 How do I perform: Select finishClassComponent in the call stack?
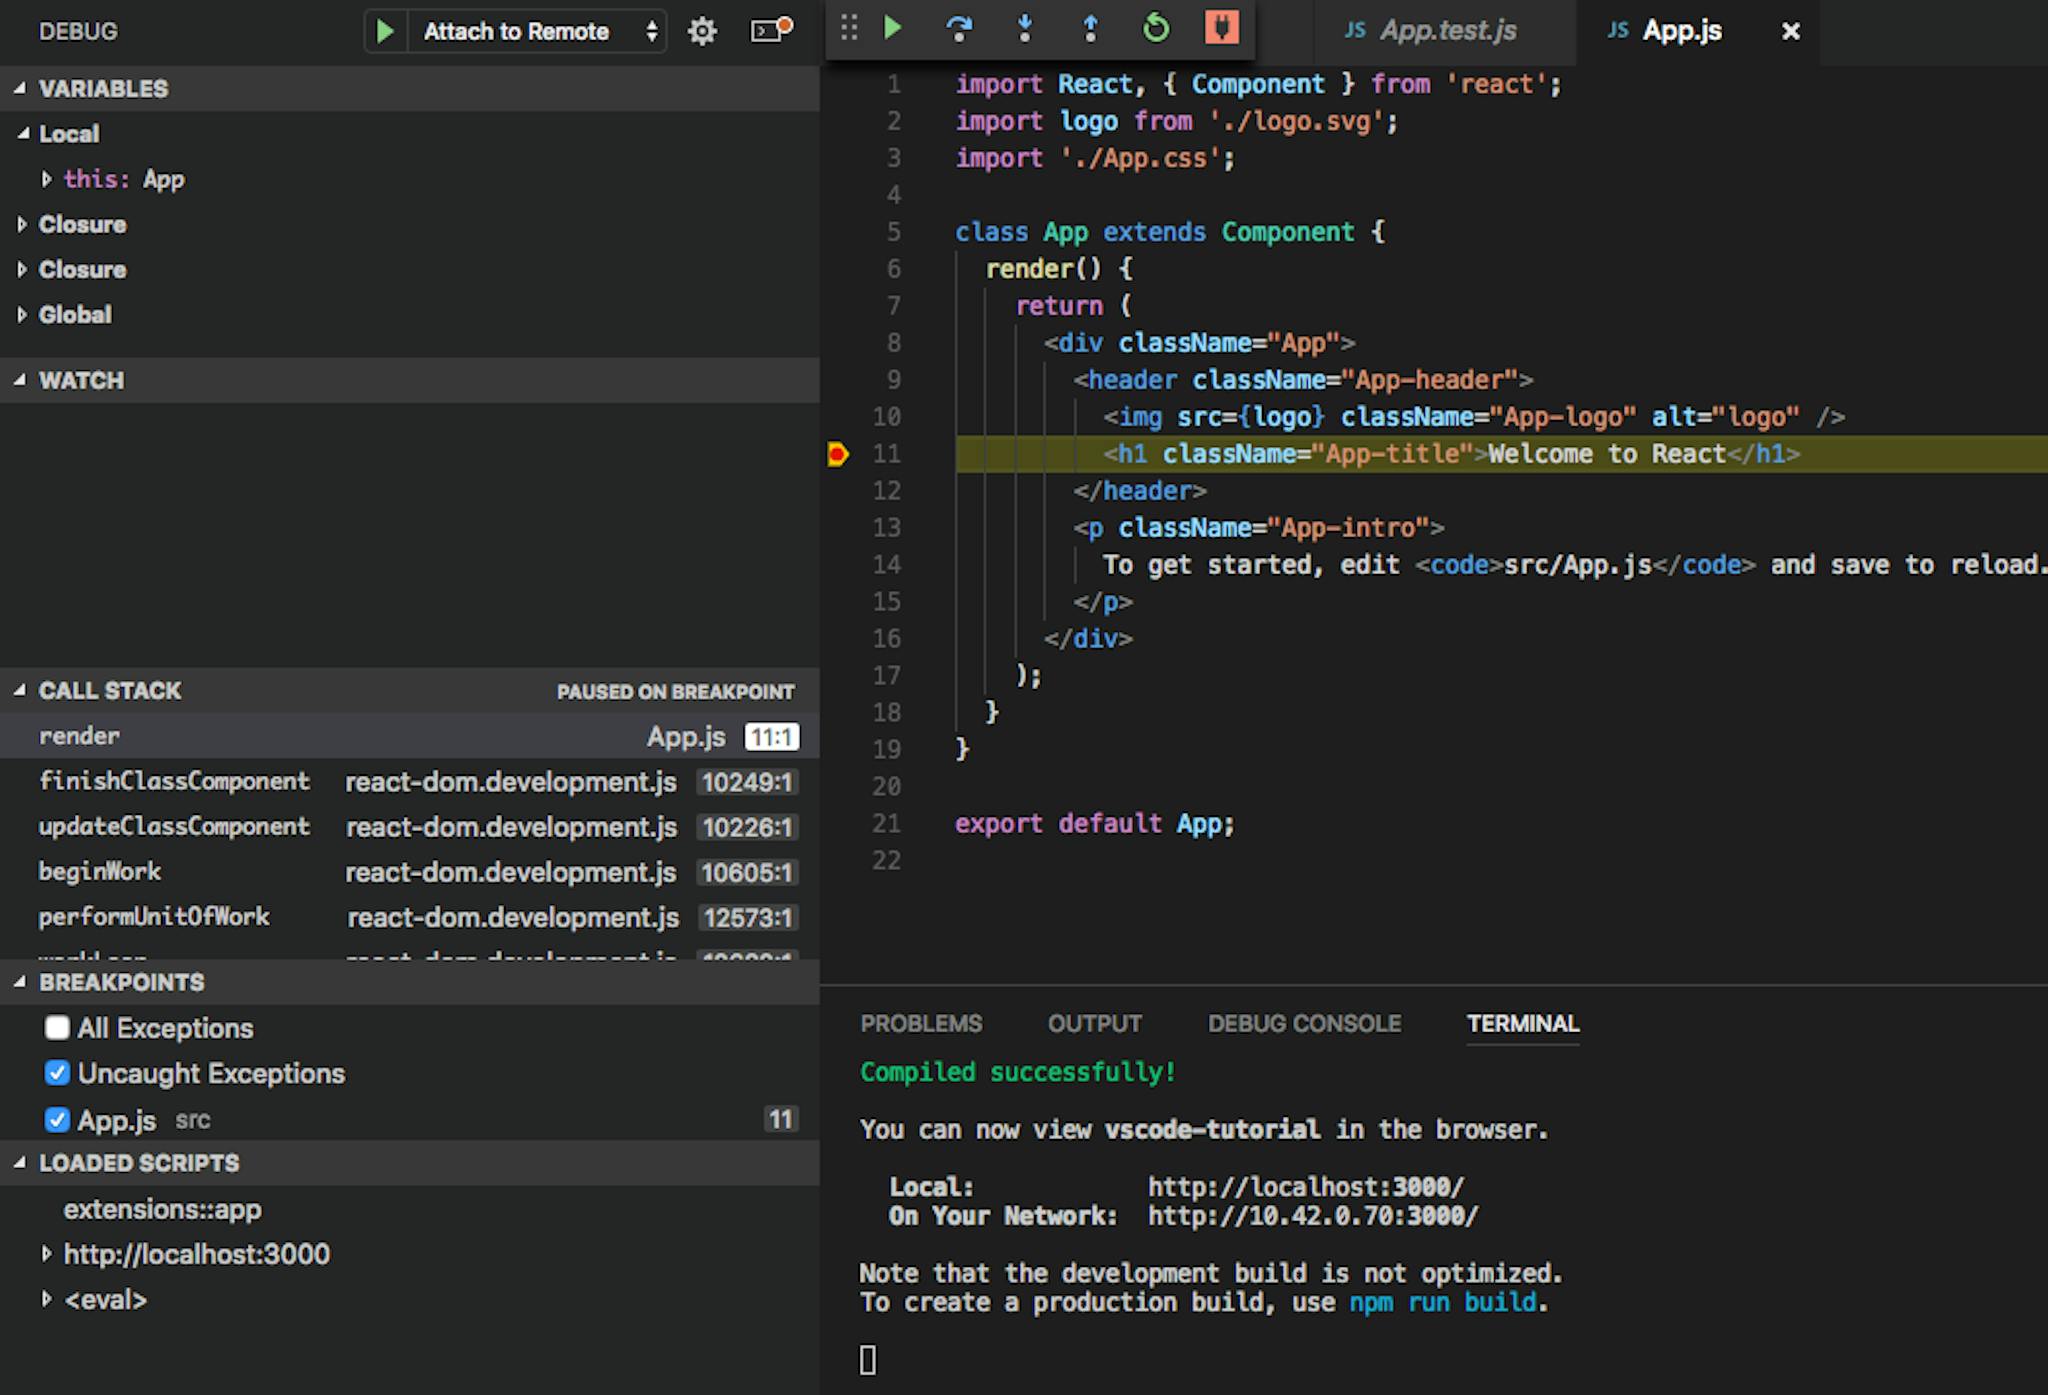(174, 782)
